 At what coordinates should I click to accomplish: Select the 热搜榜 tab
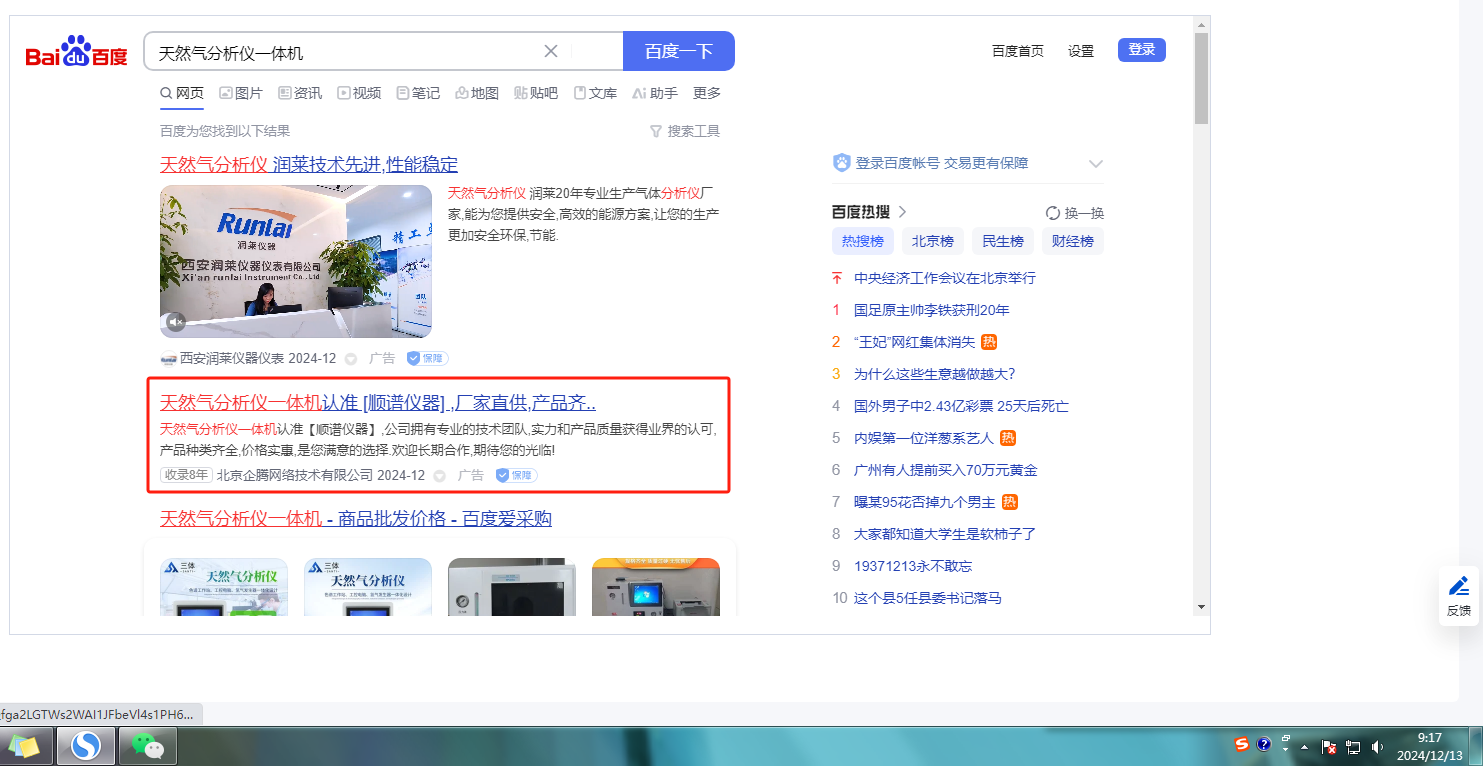[x=863, y=241]
